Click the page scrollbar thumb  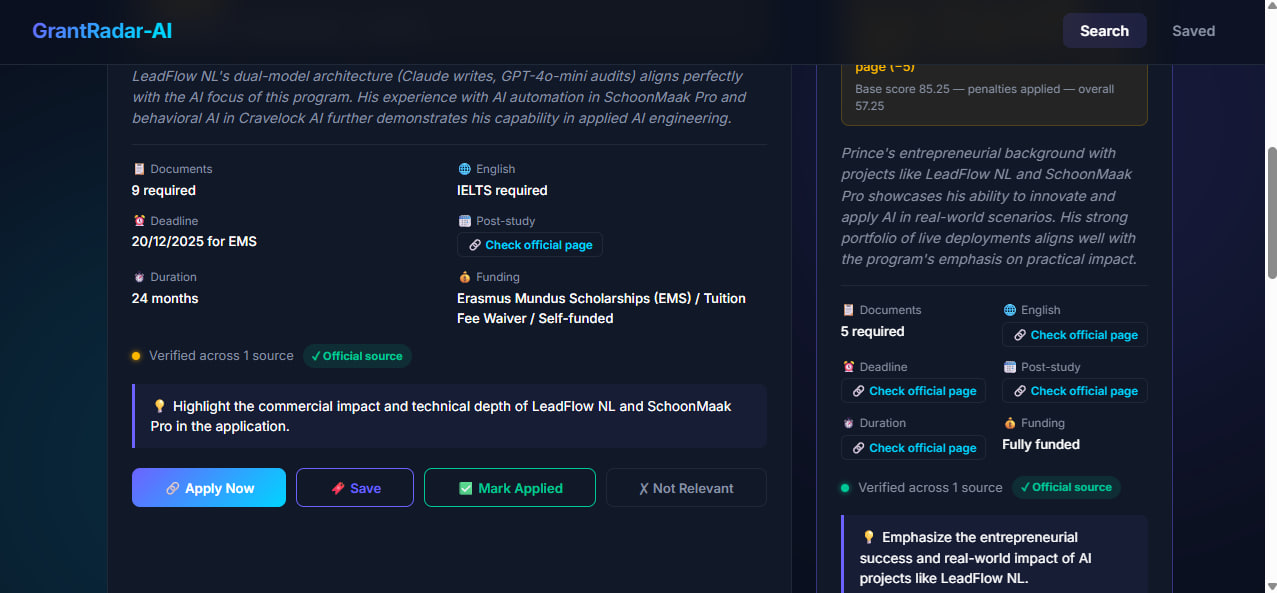[x=1271, y=213]
